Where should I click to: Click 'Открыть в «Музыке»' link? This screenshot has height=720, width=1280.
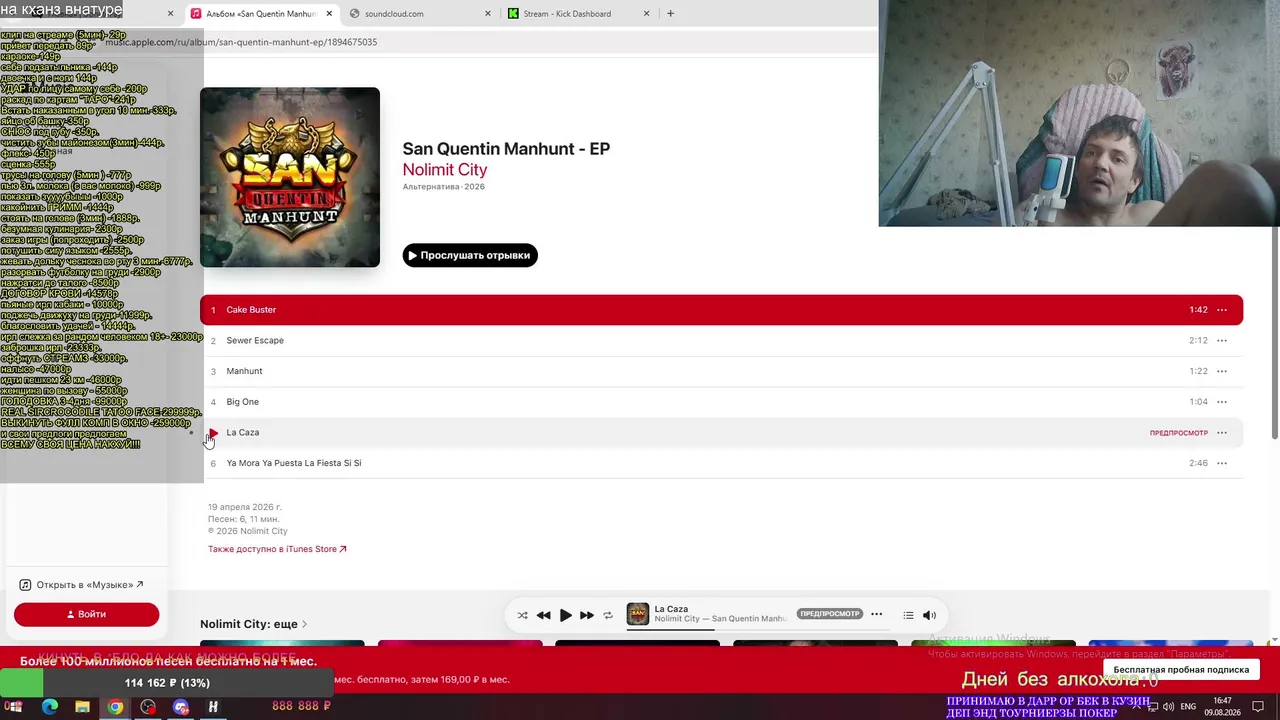pos(82,585)
